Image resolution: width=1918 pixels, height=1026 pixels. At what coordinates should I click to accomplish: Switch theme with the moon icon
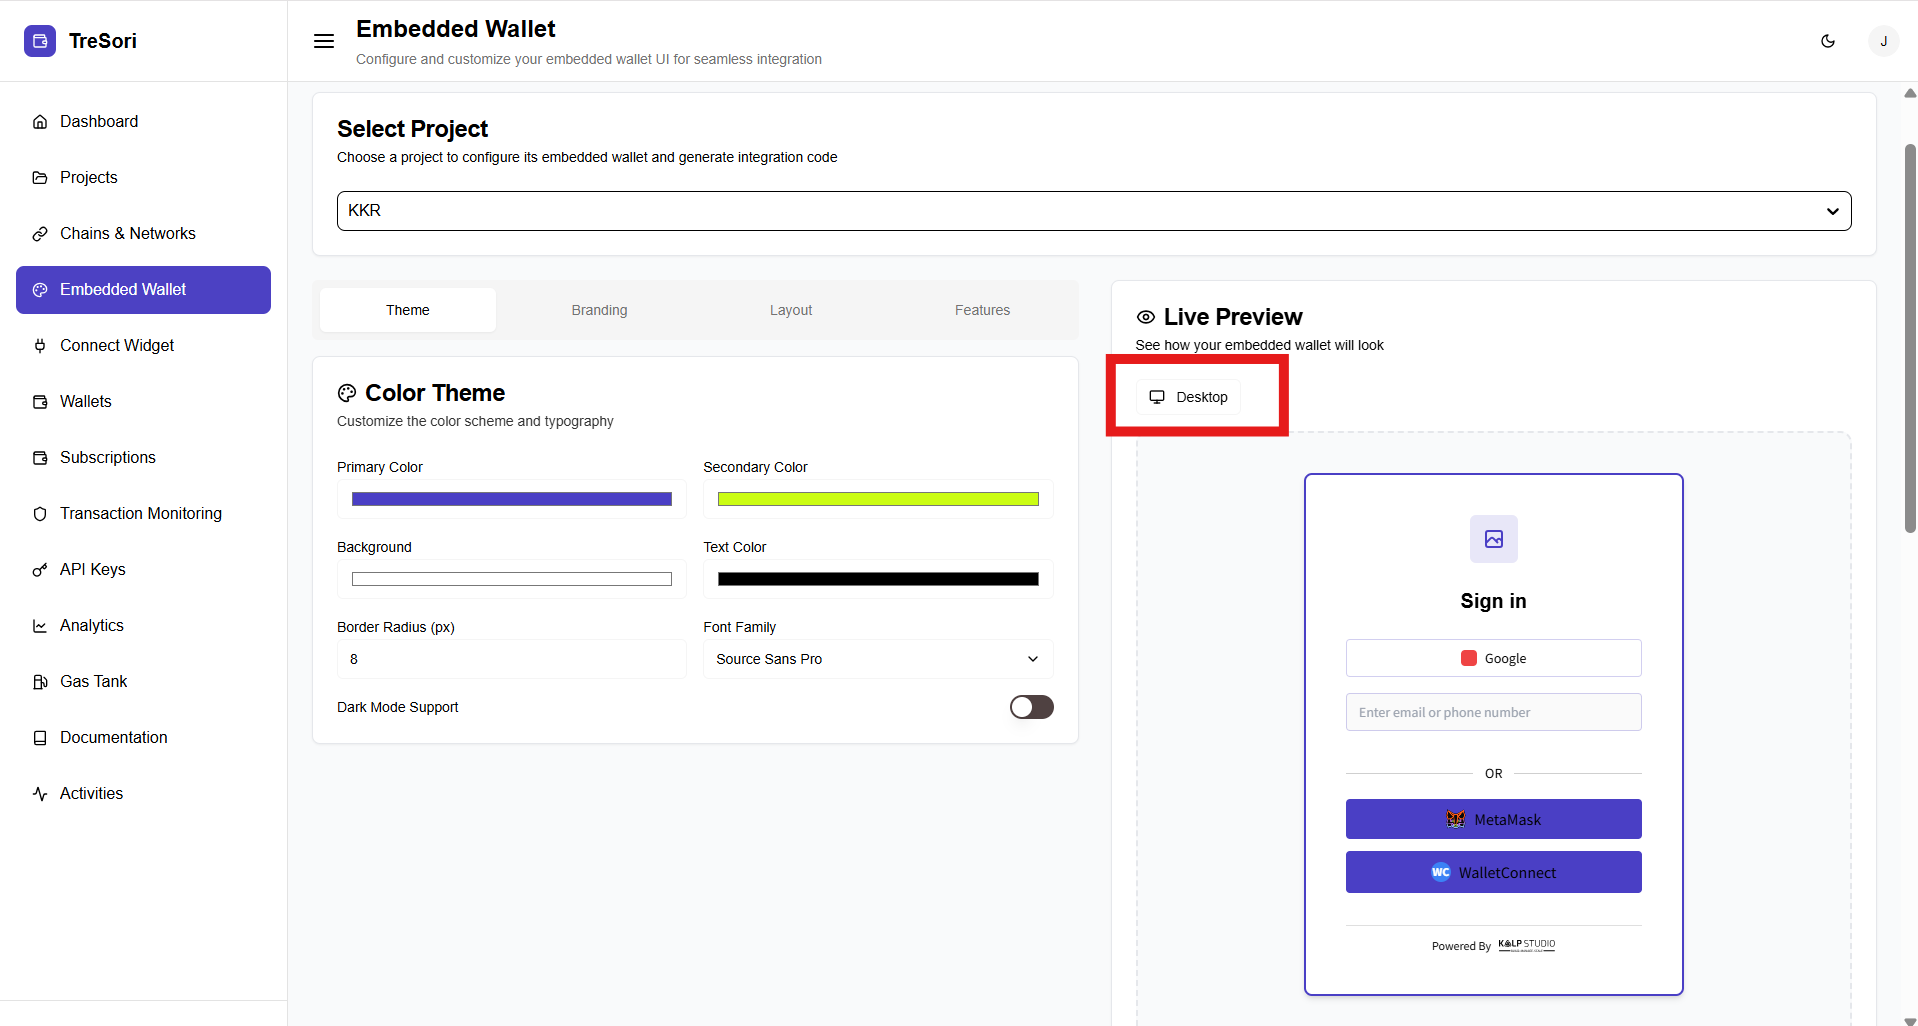pyautogui.click(x=1828, y=41)
